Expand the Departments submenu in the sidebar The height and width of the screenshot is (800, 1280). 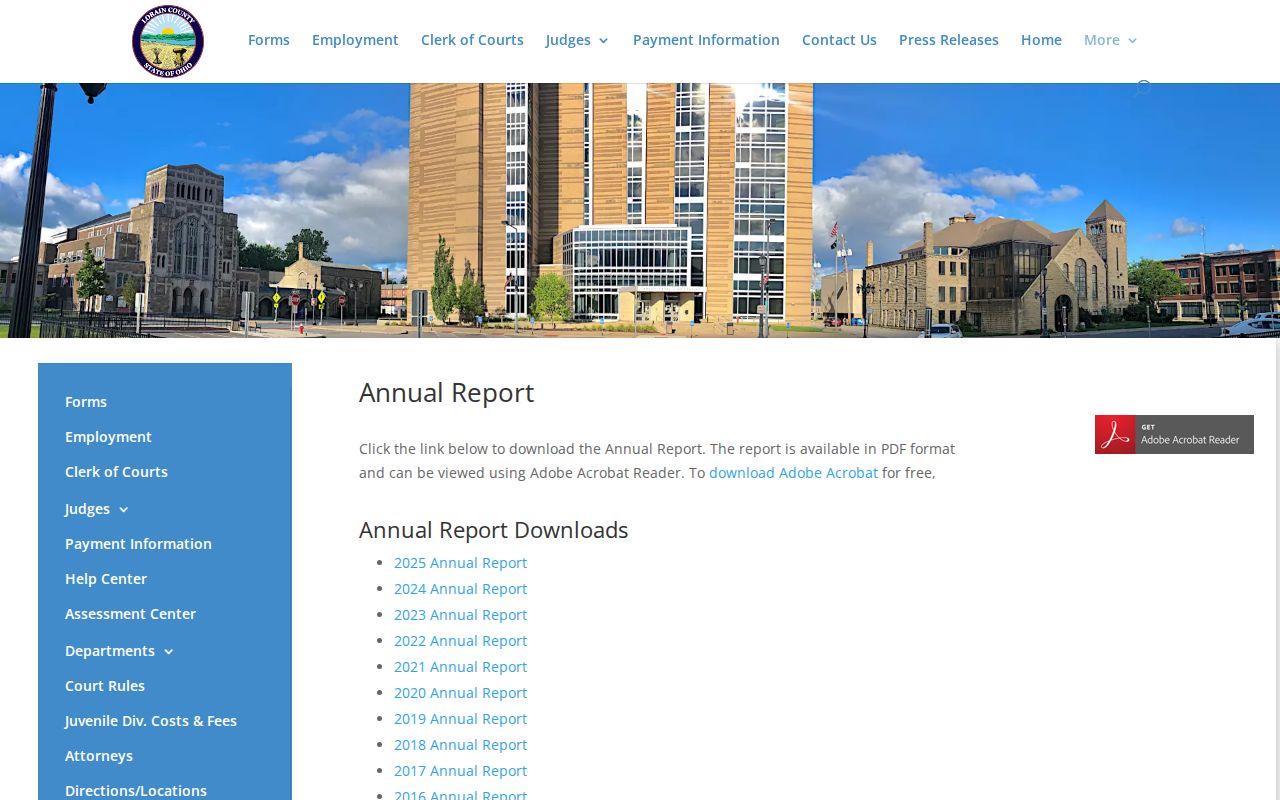(119, 651)
